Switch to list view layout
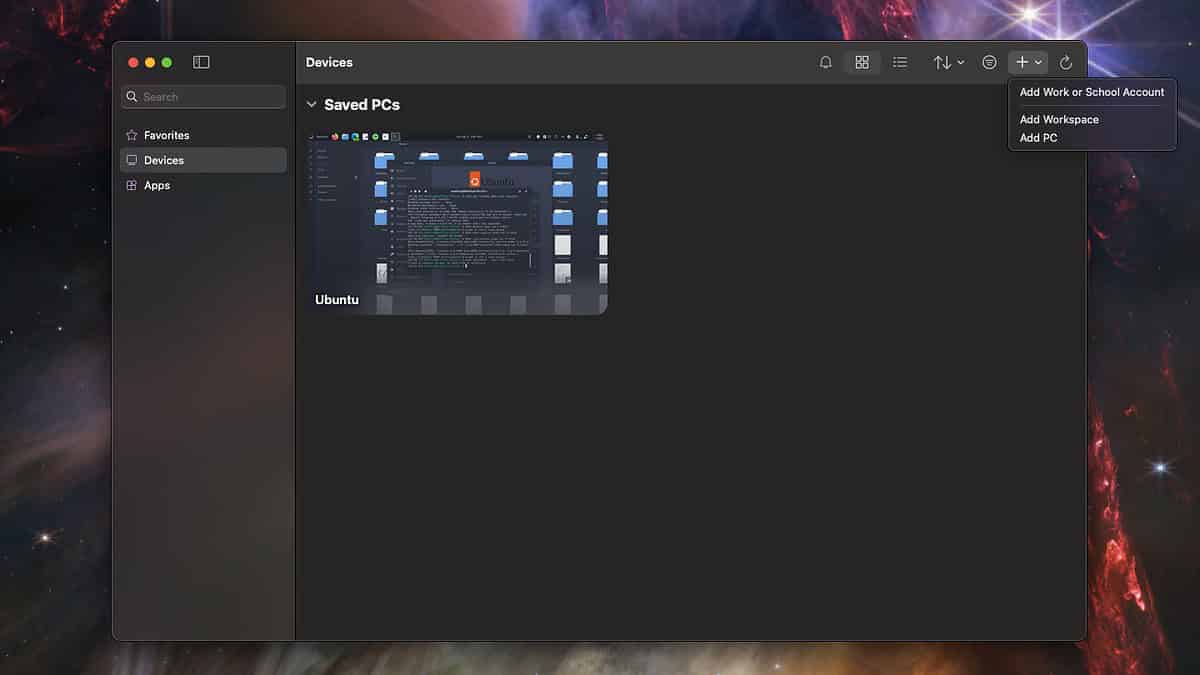 (x=900, y=62)
